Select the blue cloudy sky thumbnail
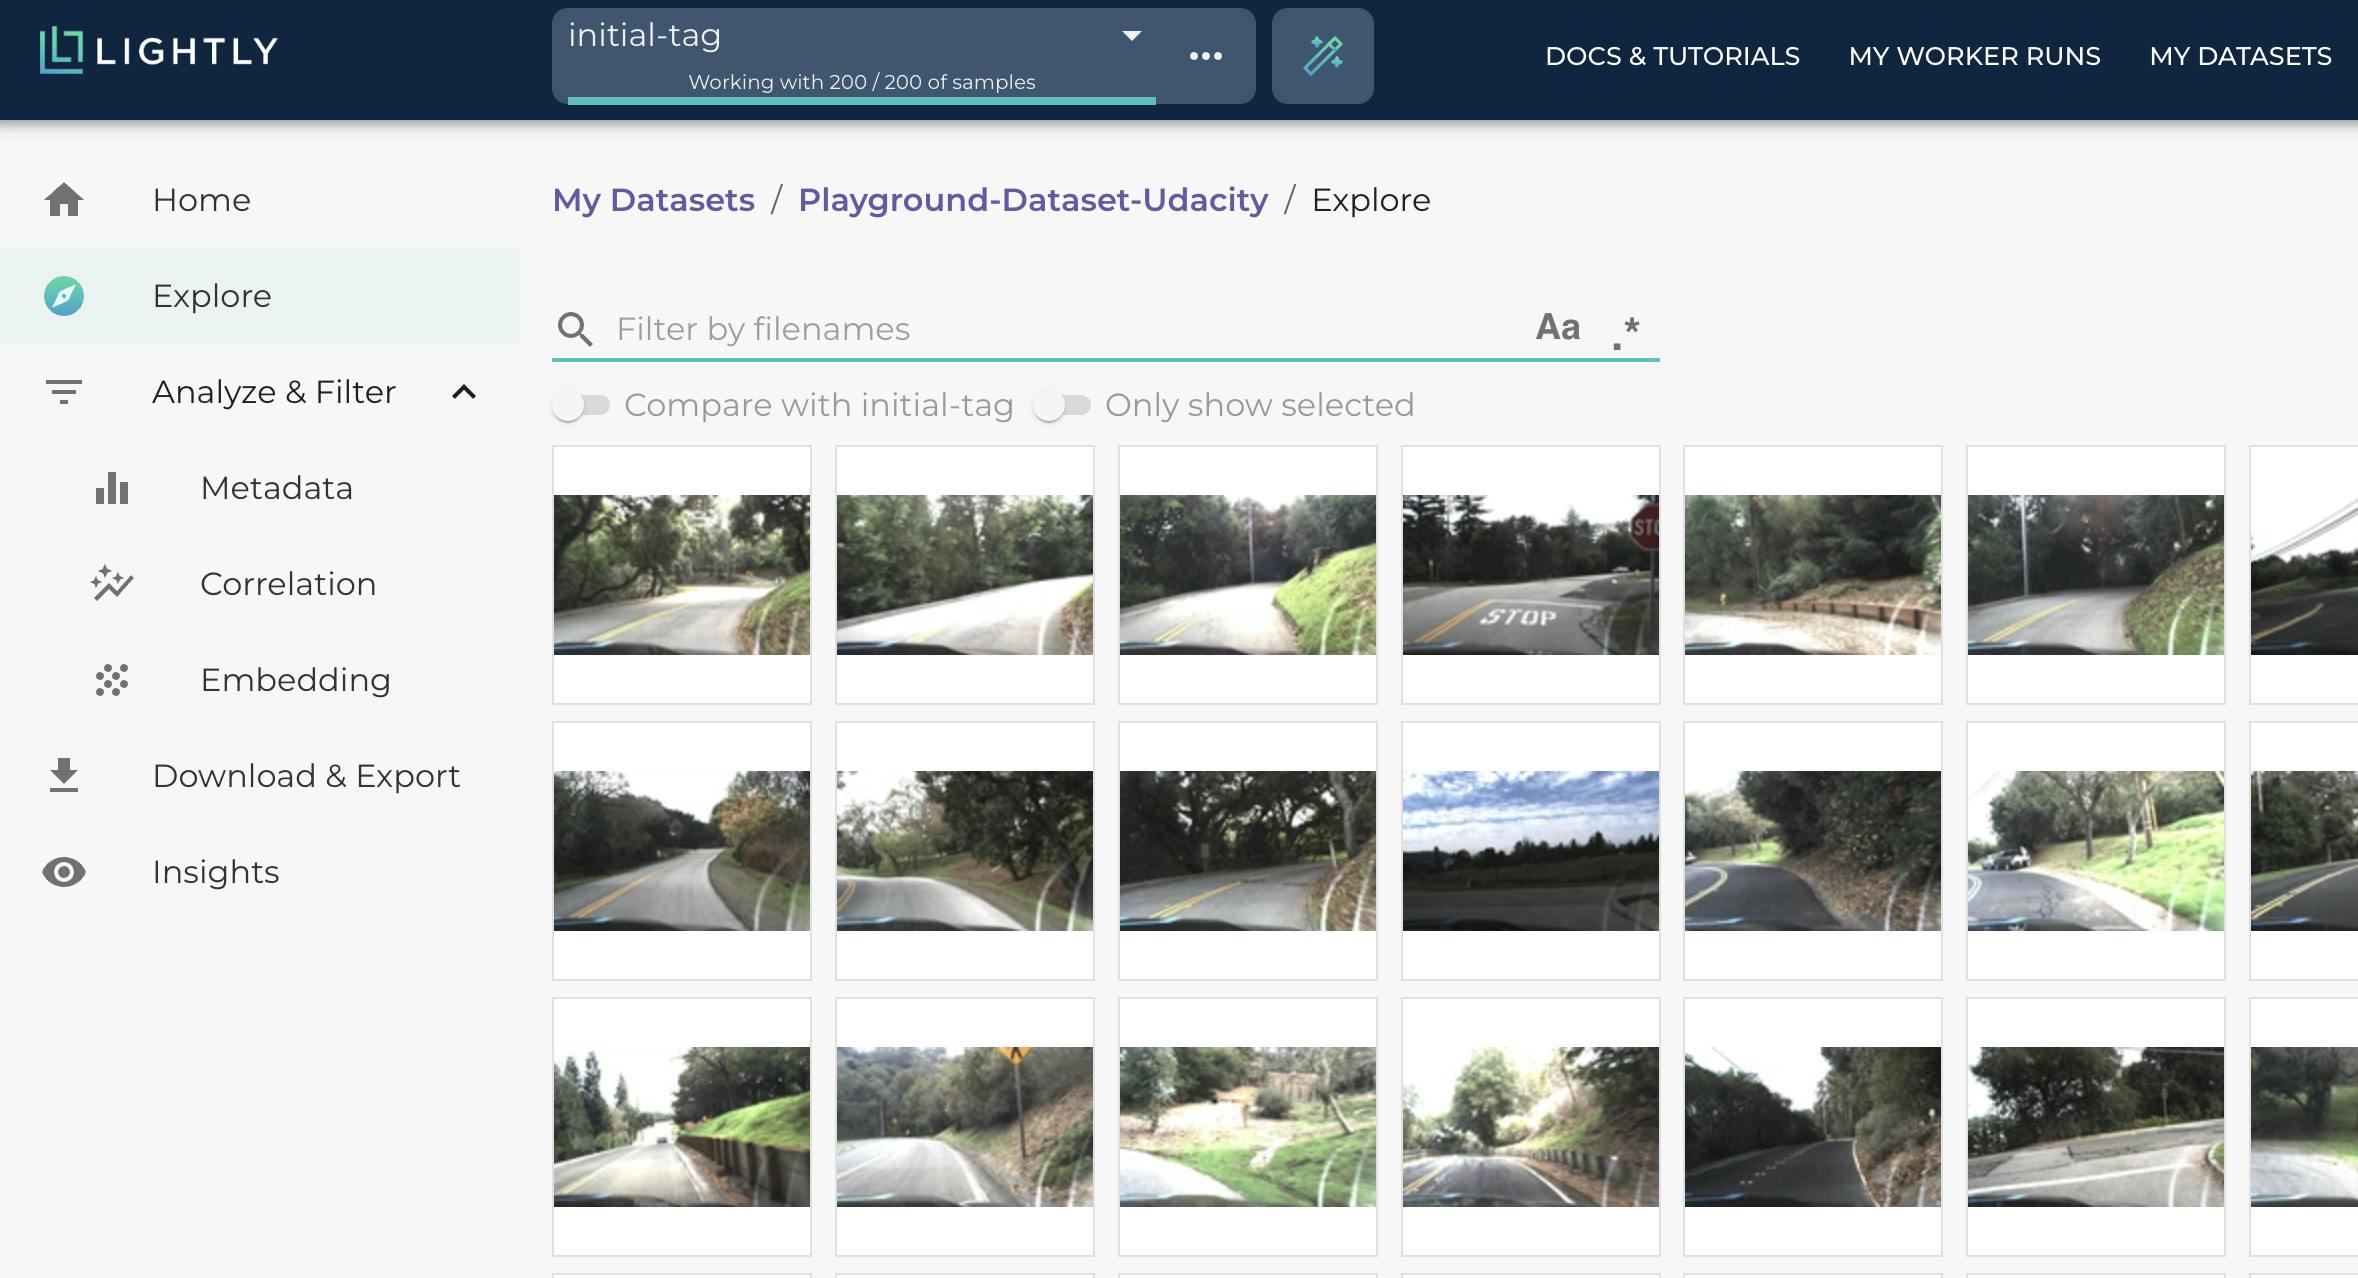 1530,851
